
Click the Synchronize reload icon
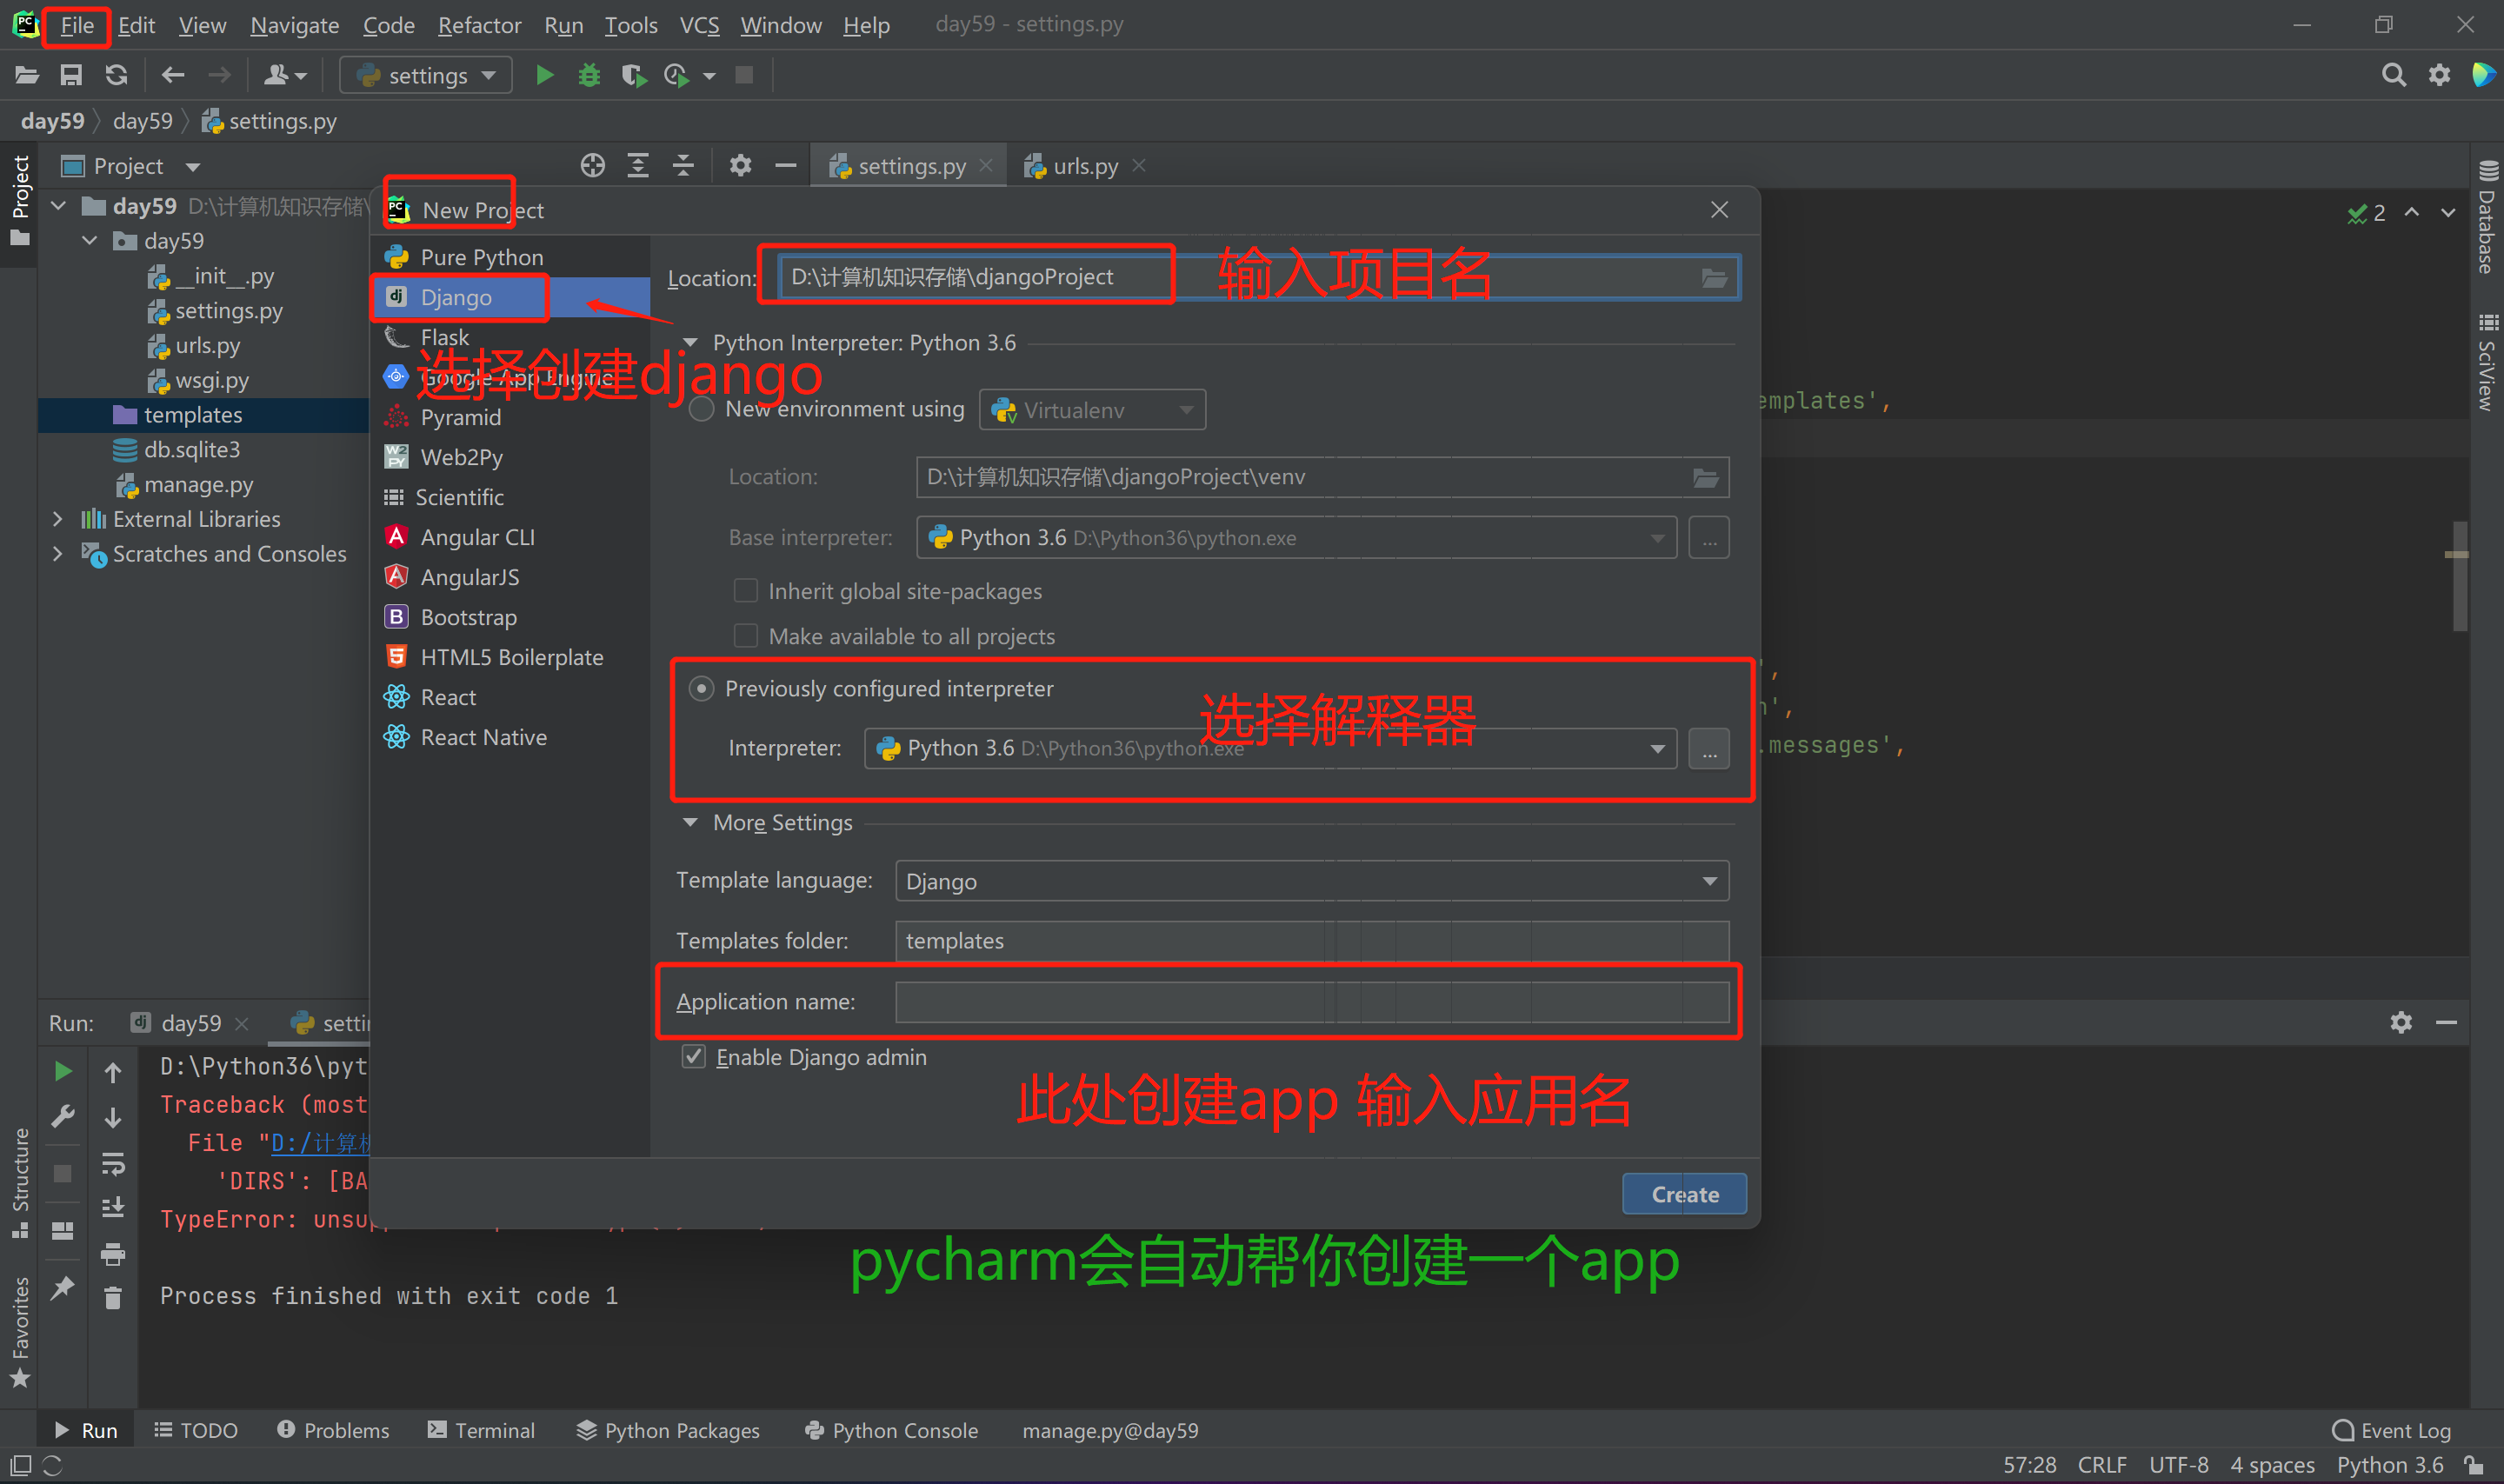[x=117, y=75]
